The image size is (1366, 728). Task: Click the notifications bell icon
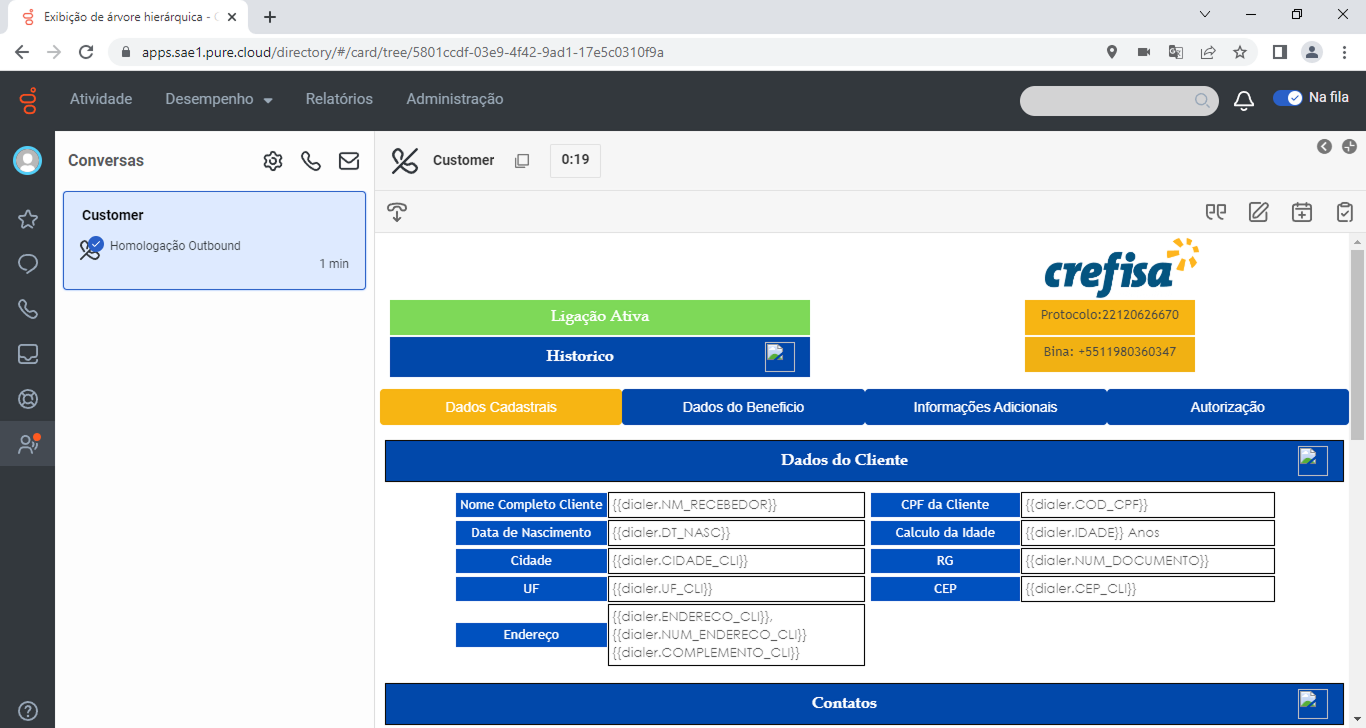(x=1244, y=100)
